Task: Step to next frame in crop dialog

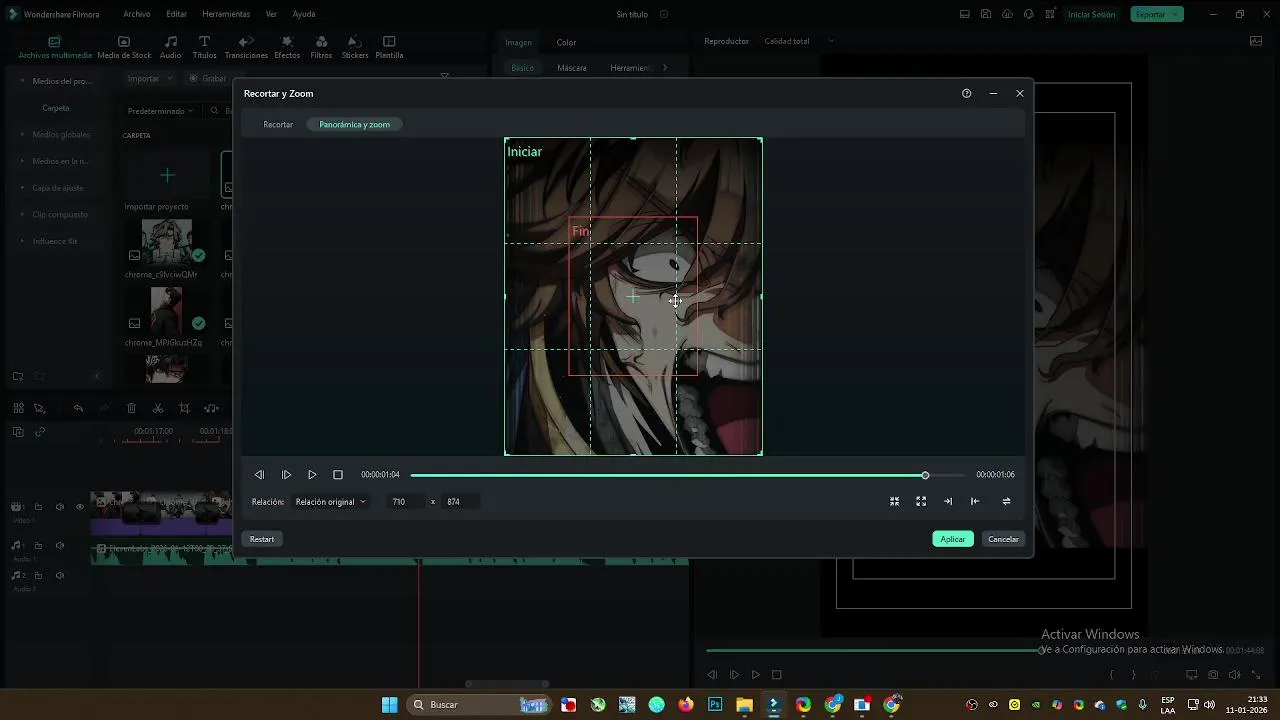Action: click(x=286, y=475)
